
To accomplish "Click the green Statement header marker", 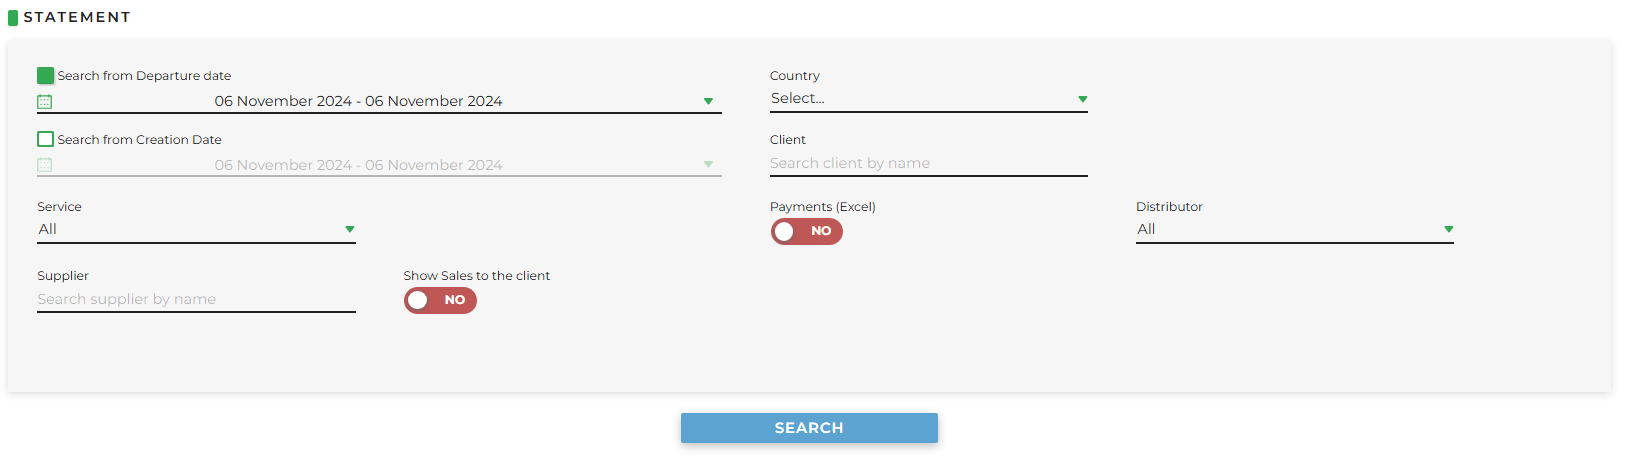I will [x=13, y=17].
